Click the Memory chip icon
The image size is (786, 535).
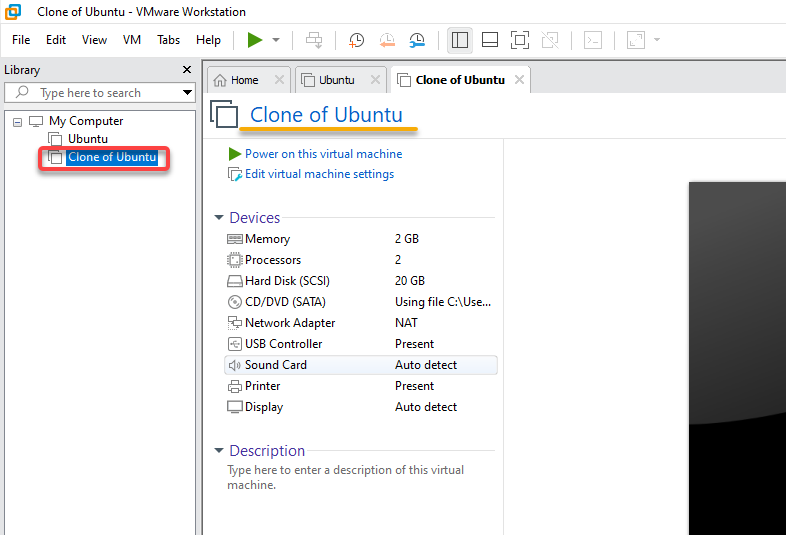click(x=235, y=239)
